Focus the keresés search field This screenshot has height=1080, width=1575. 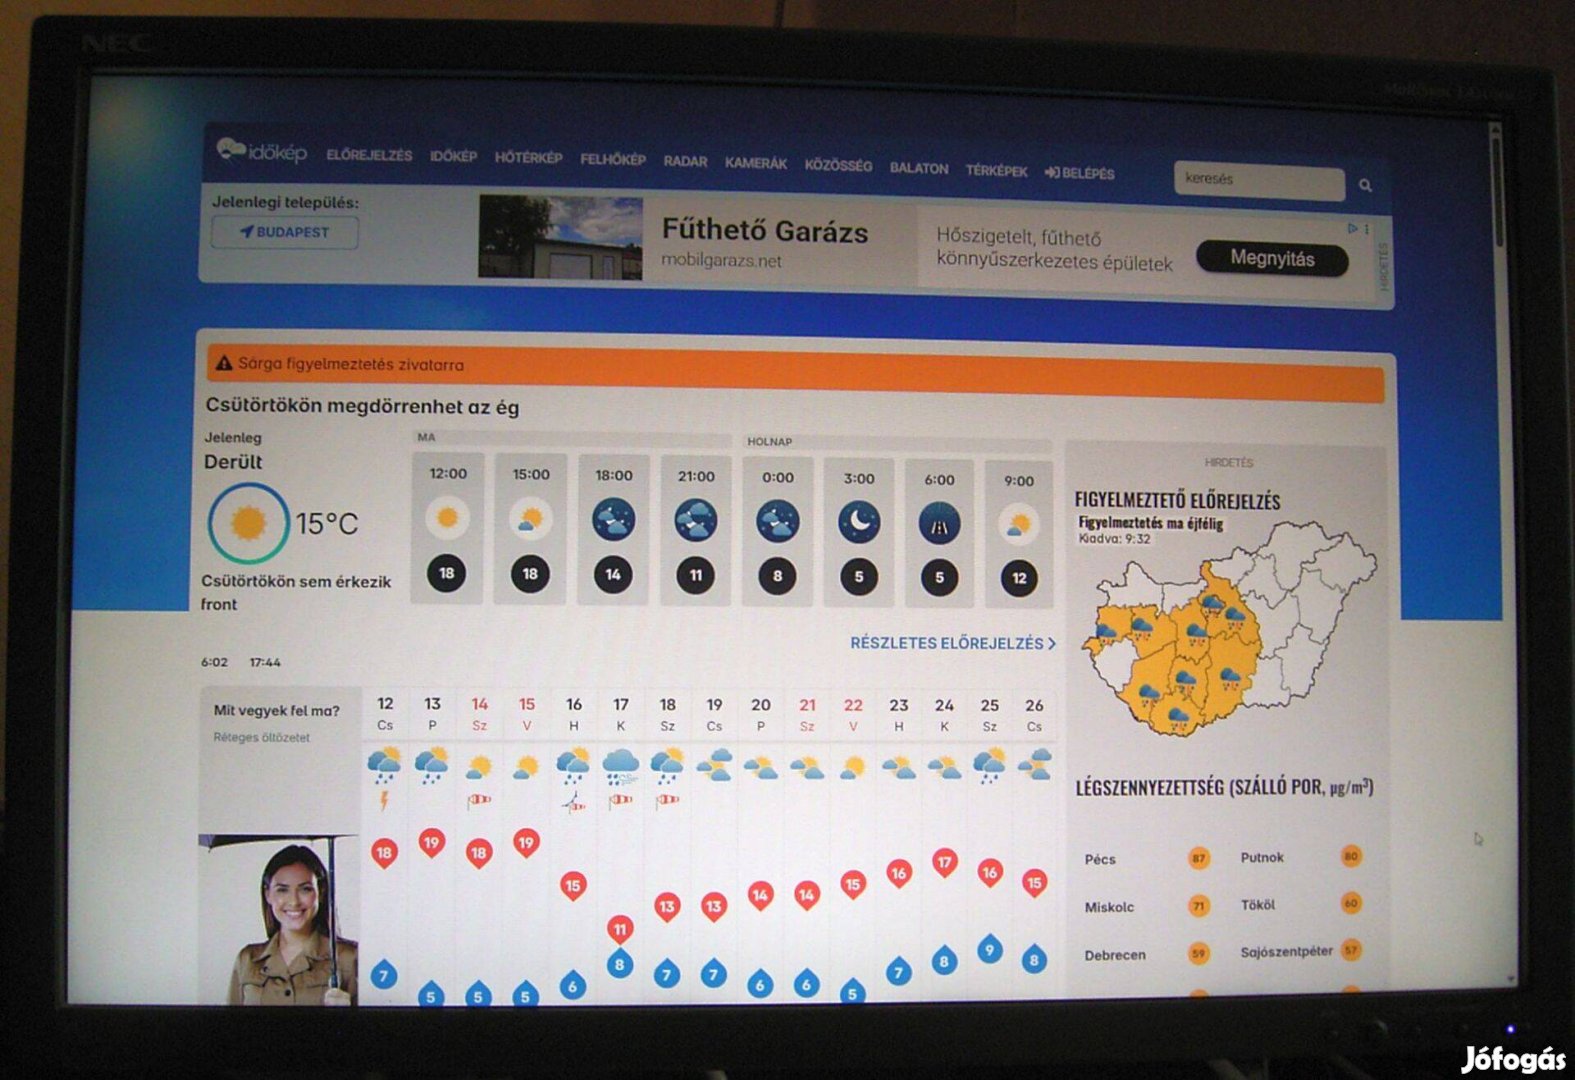click(x=1257, y=180)
